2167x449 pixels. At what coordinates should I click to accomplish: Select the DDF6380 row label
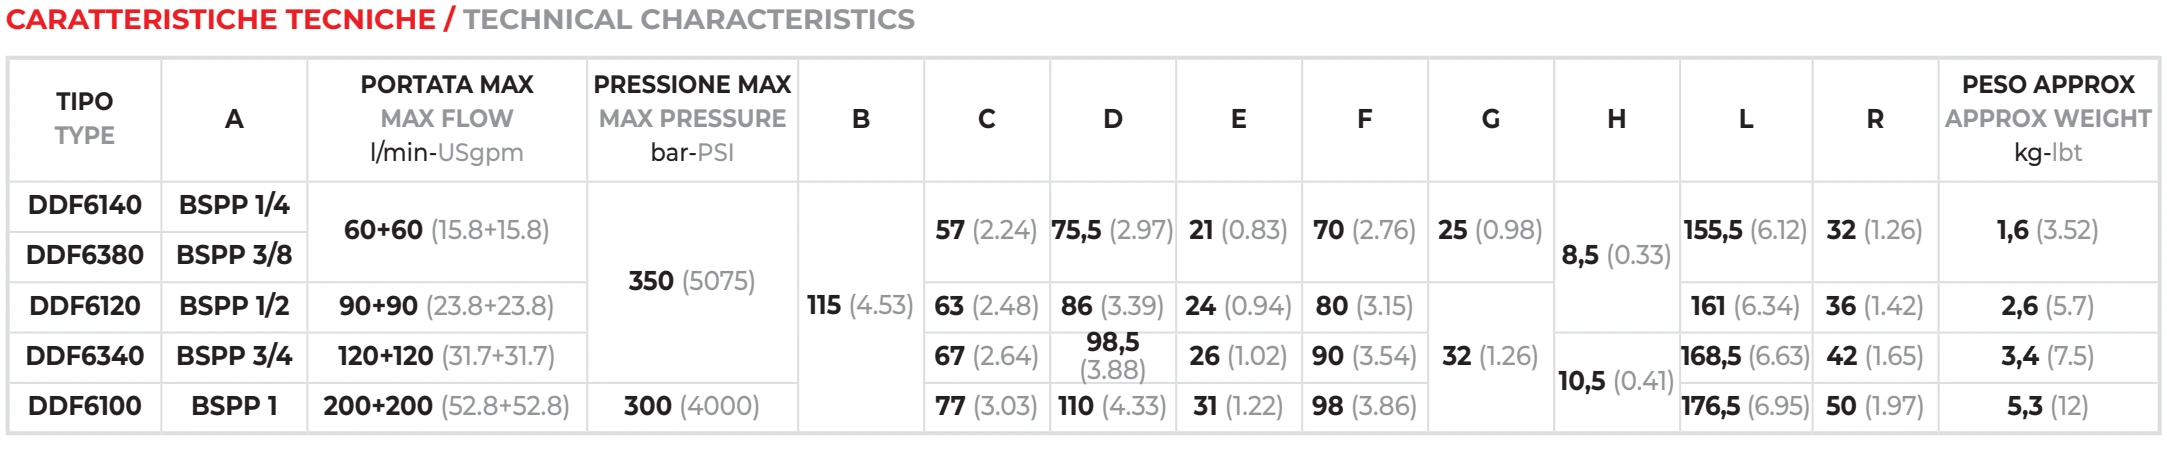(x=85, y=255)
